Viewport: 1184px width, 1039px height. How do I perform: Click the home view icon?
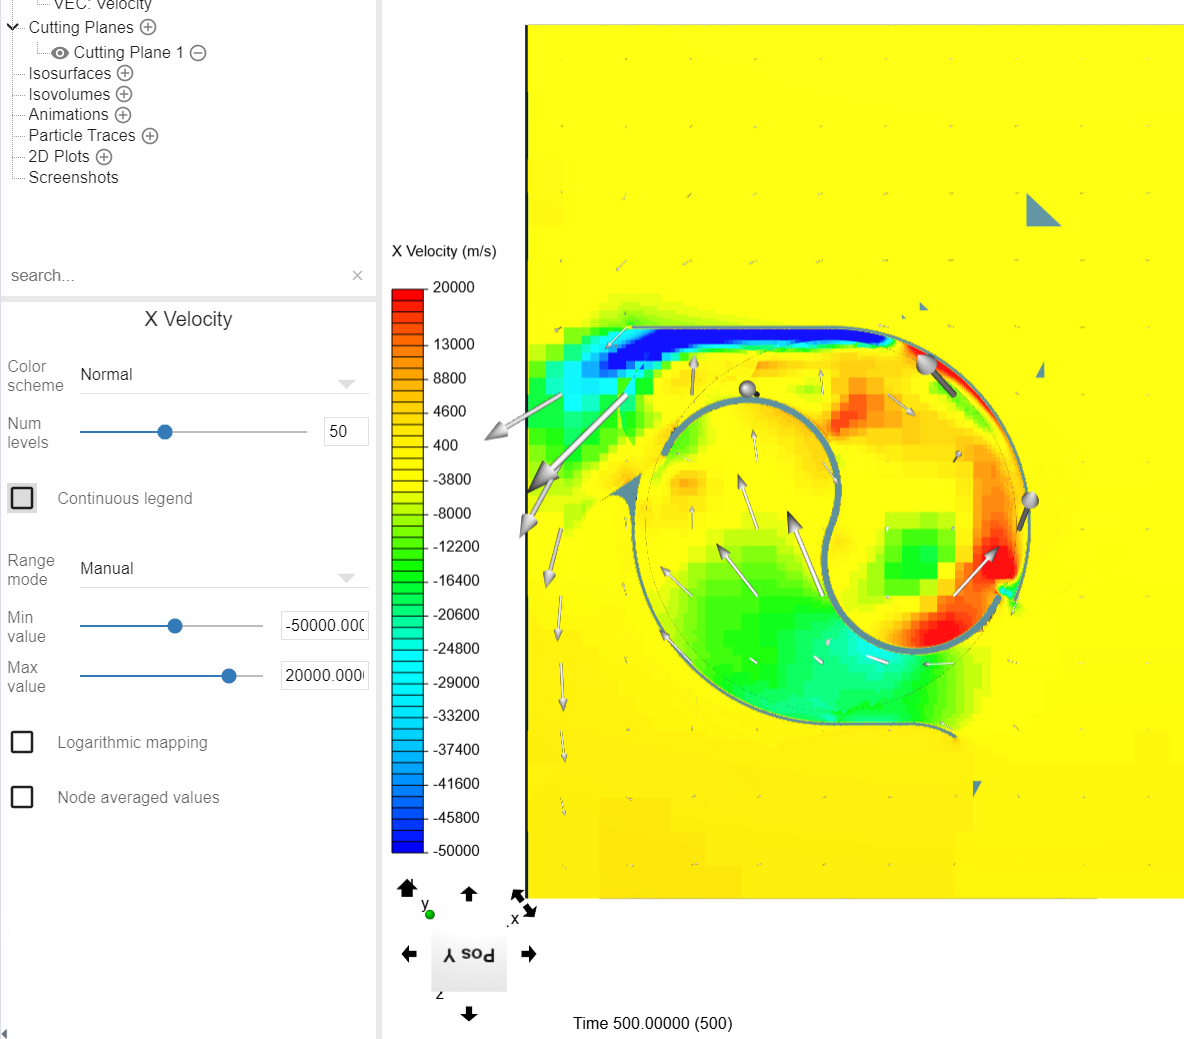click(x=407, y=888)
